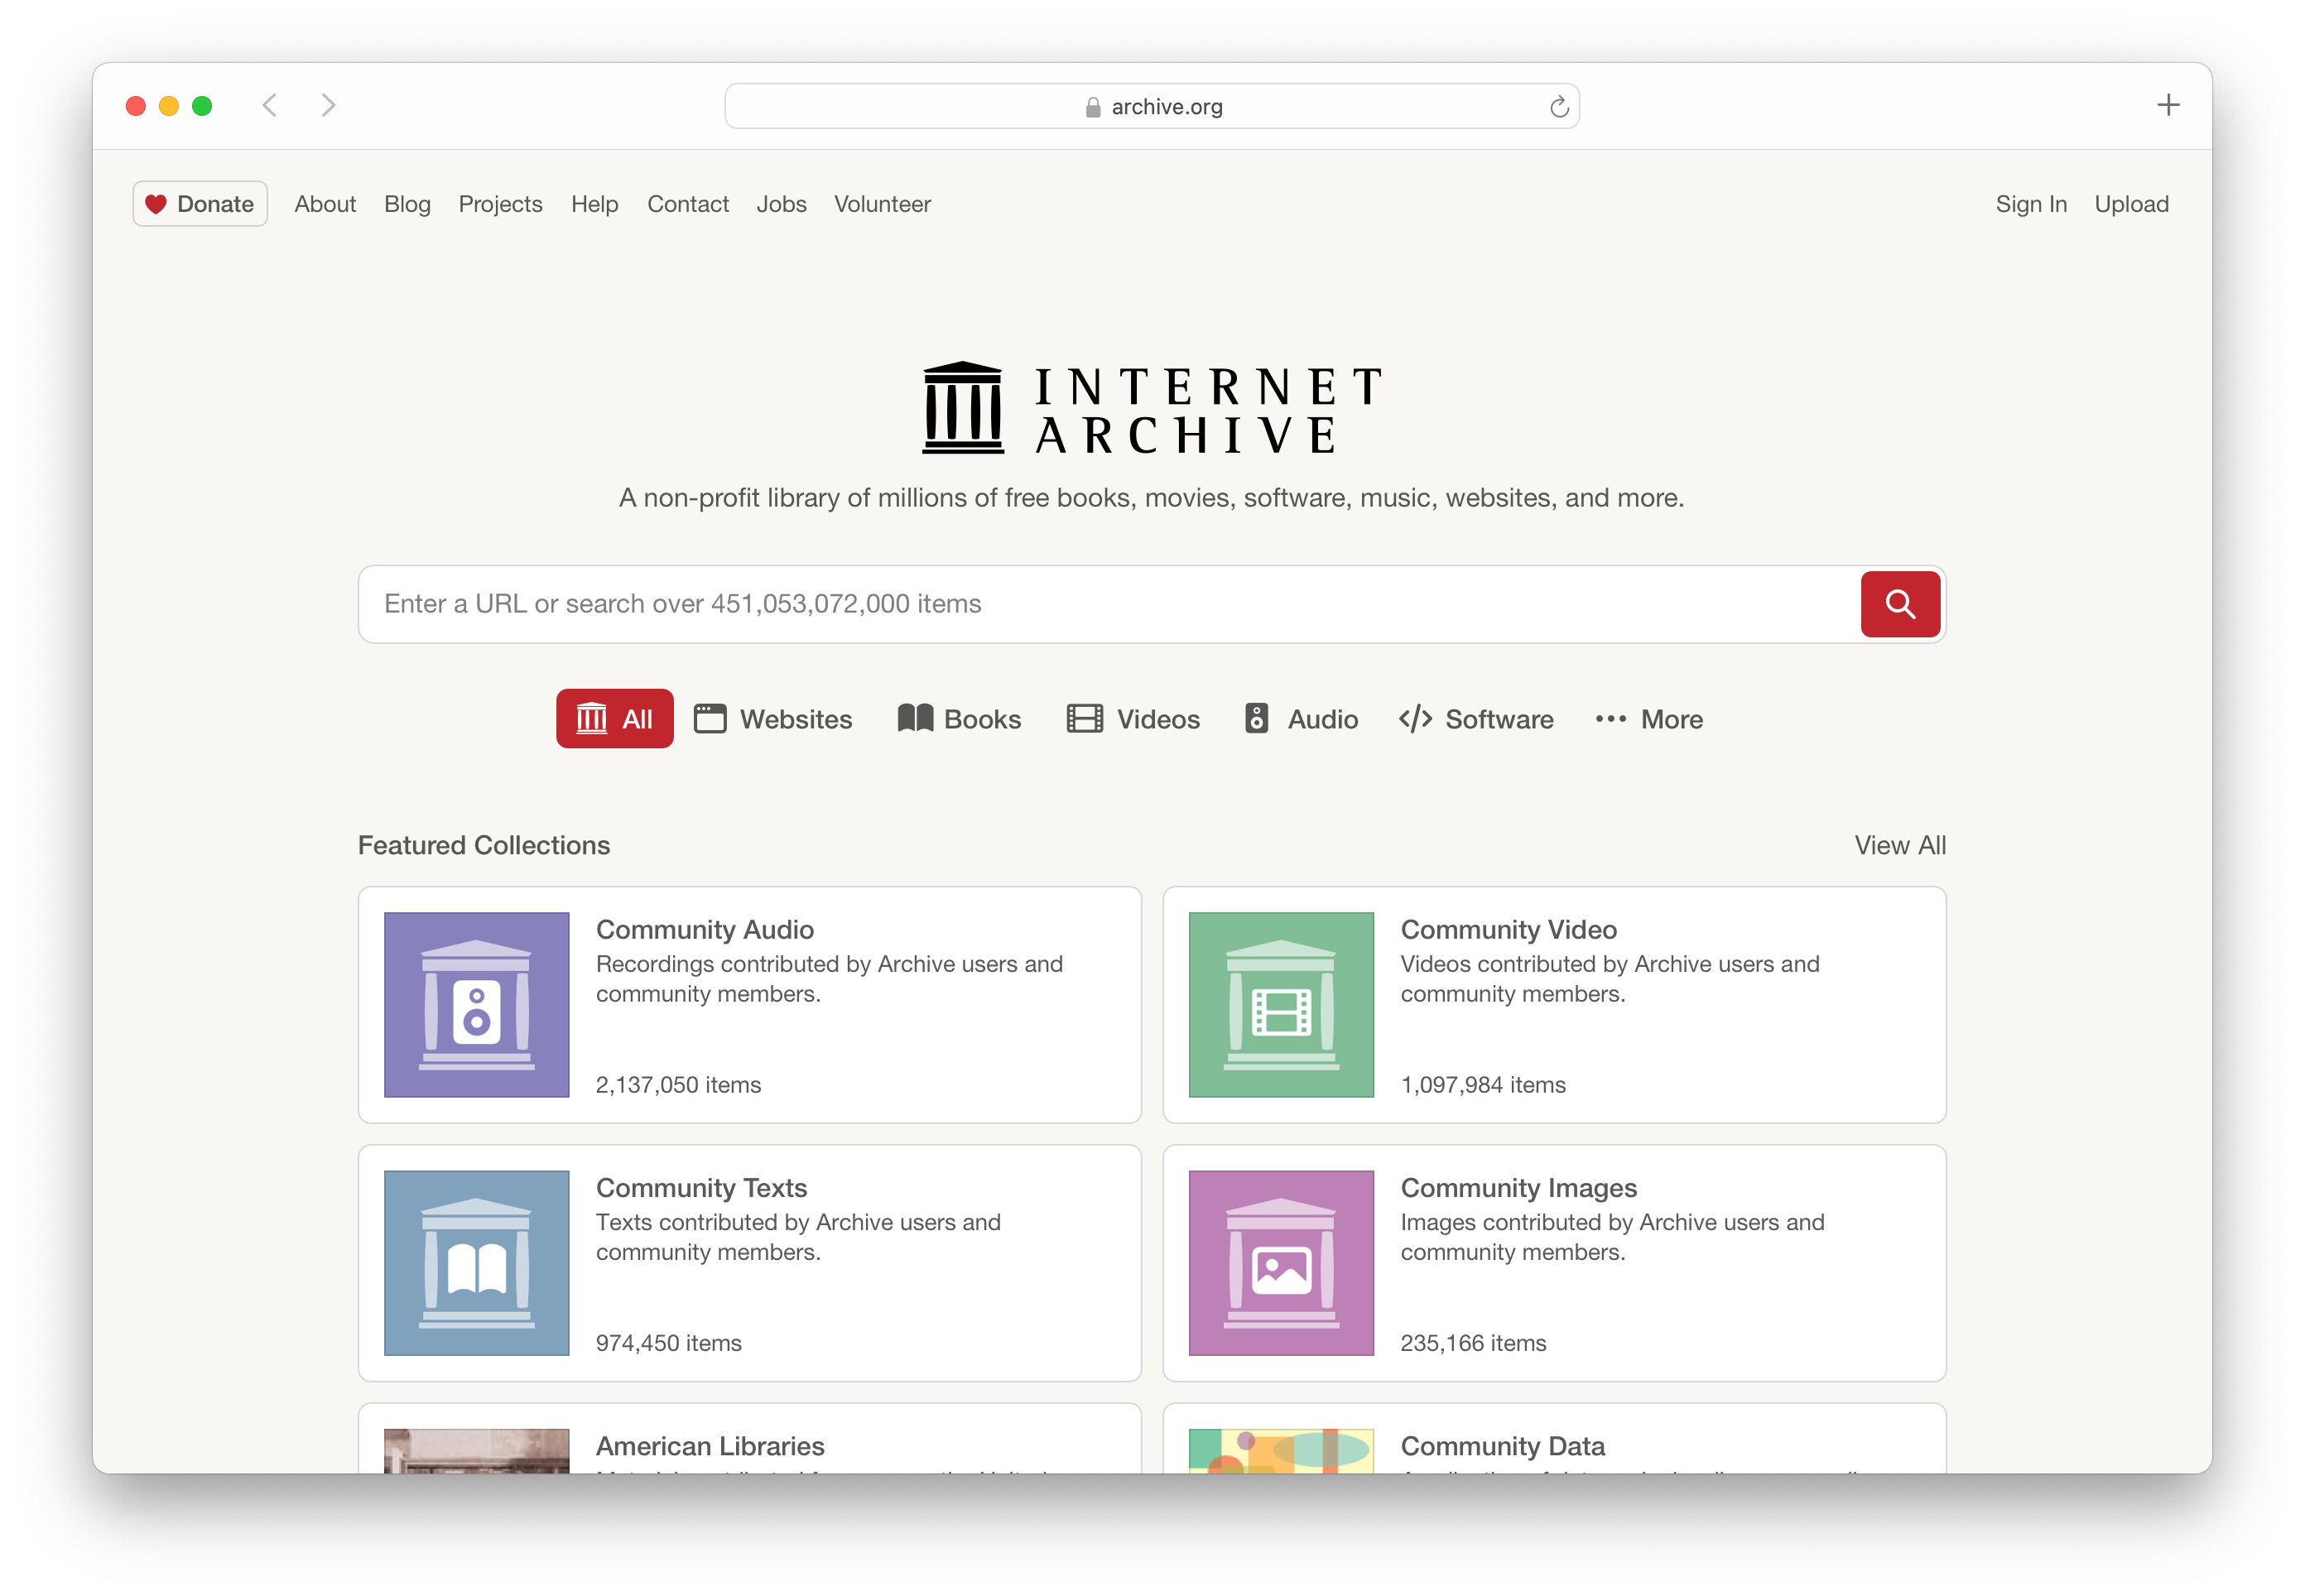Click the Community Images picture thumbnail
Screen dimensions: 2305x1596
1280,1262
